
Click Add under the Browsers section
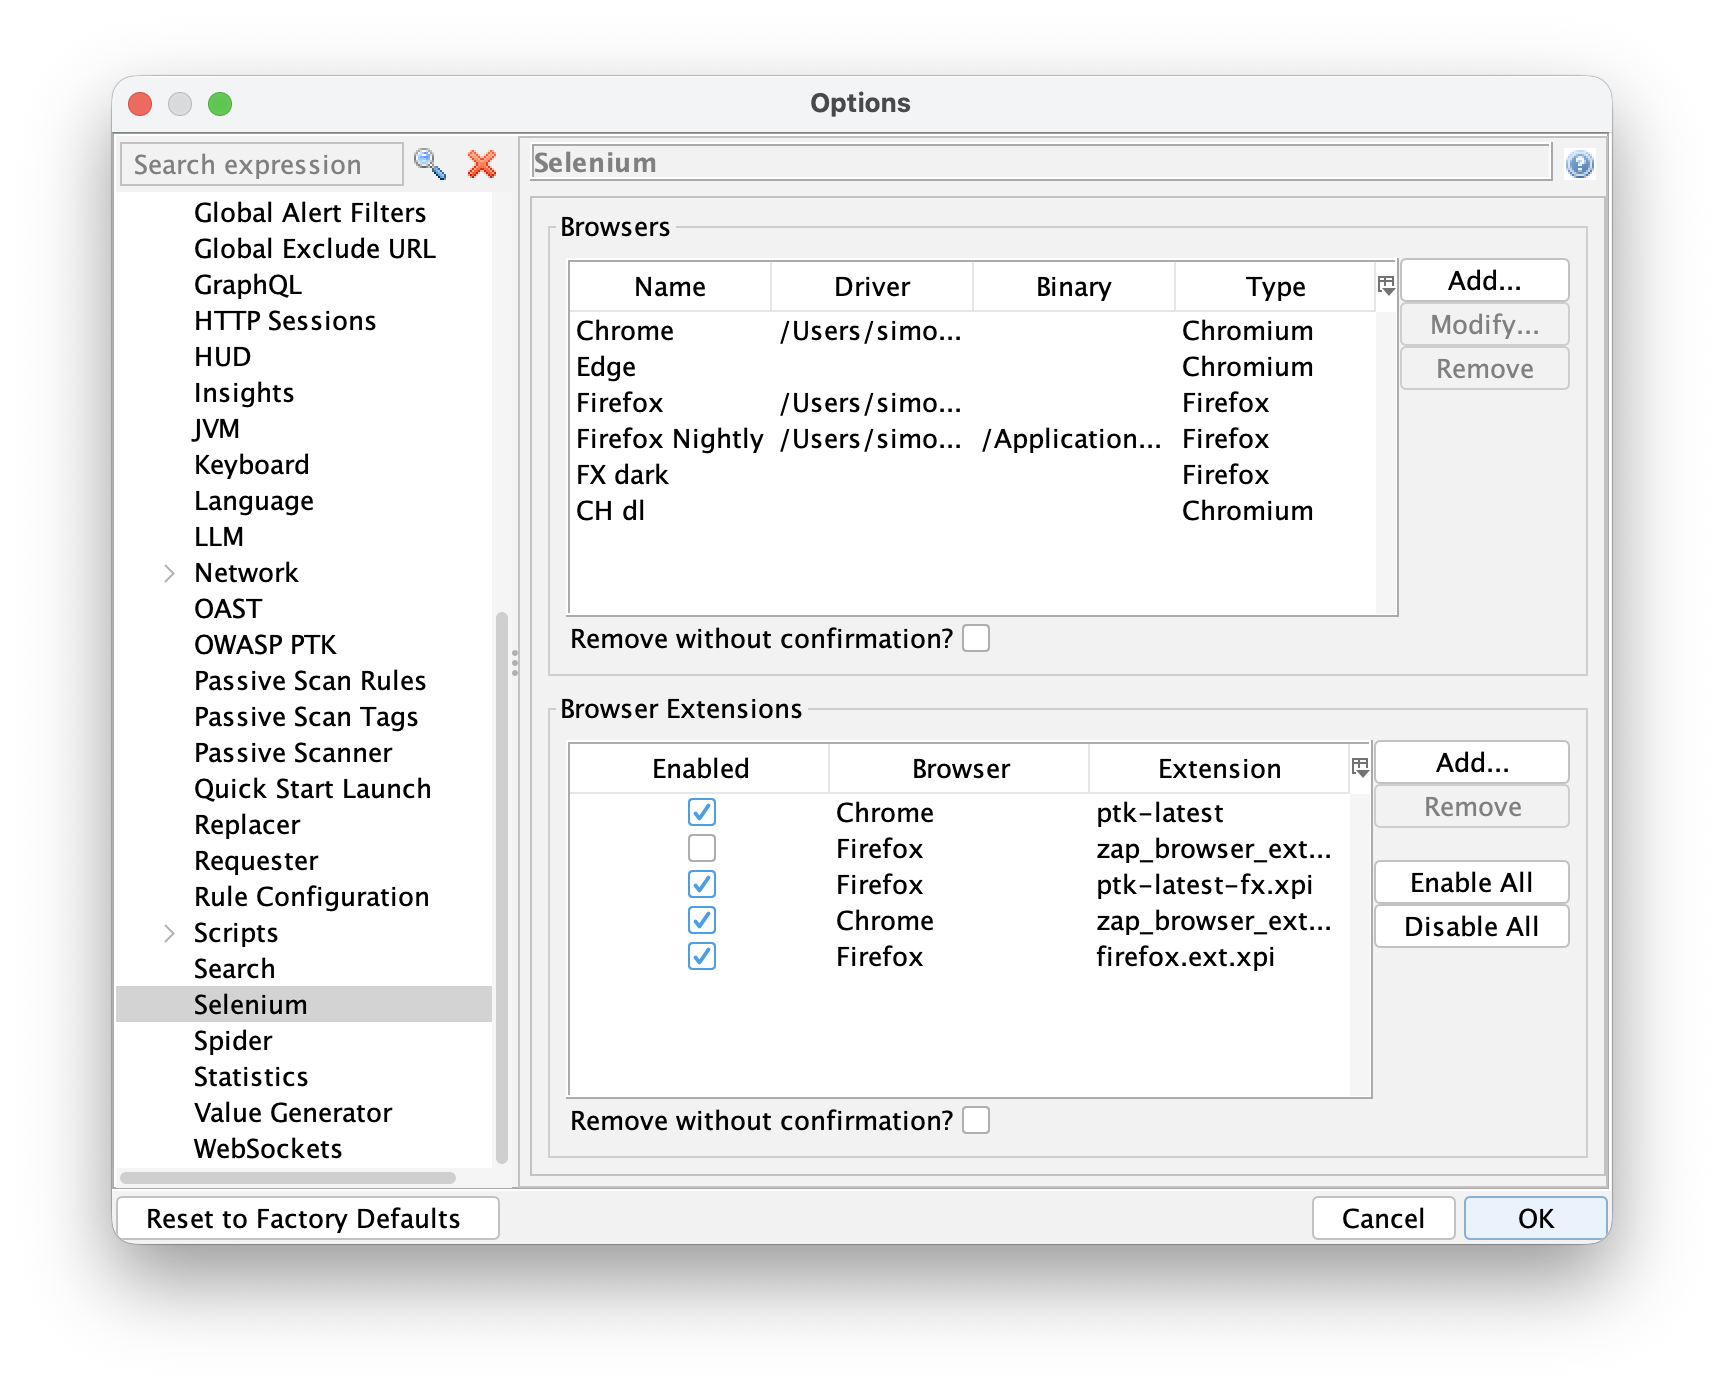(x=1484, y=280)
